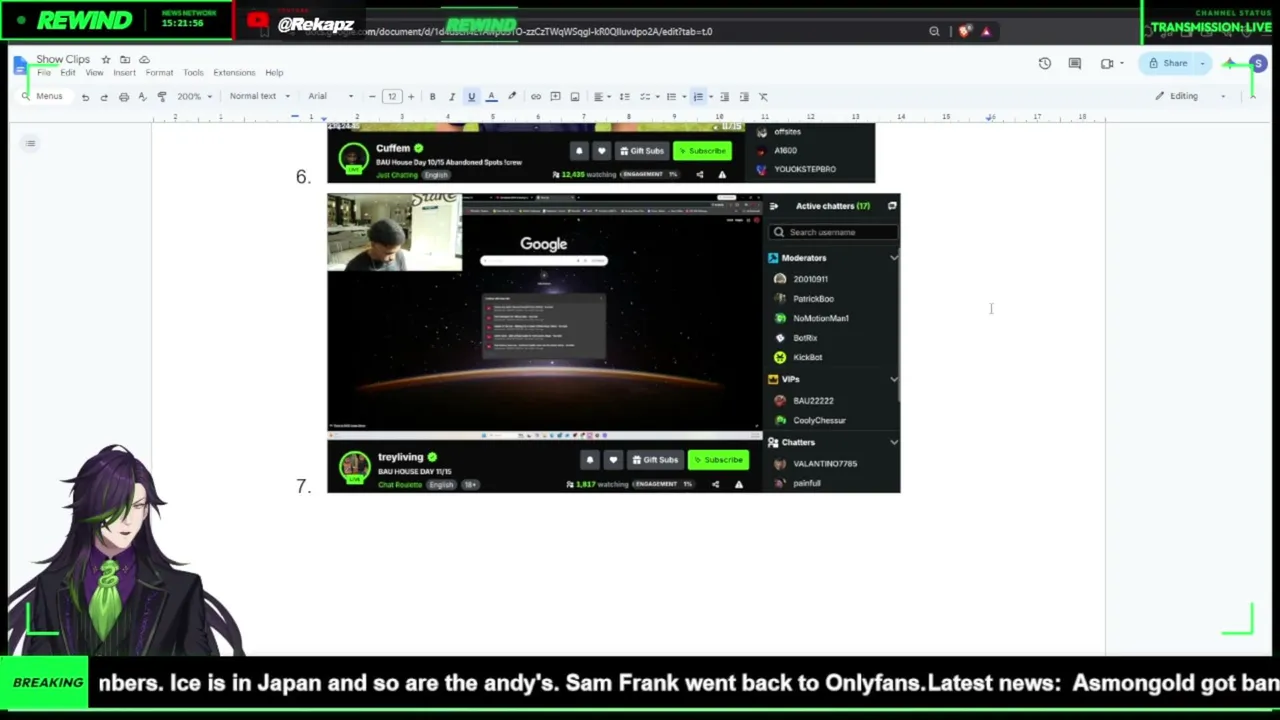Viewport: 1280px width, 720px height.
Task: Show the document outline panel
Action: pyautogui.click(x=31, y=144)
